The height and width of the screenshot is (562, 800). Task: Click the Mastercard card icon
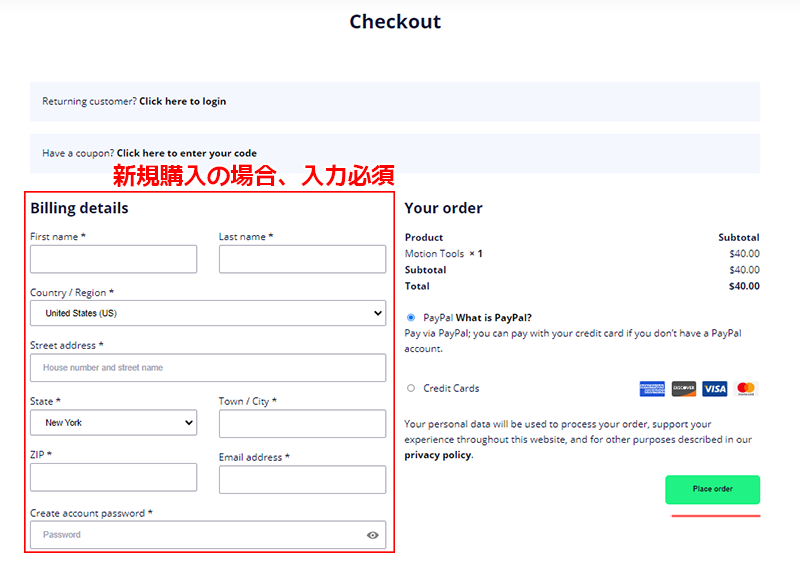[x=746, y=389]
